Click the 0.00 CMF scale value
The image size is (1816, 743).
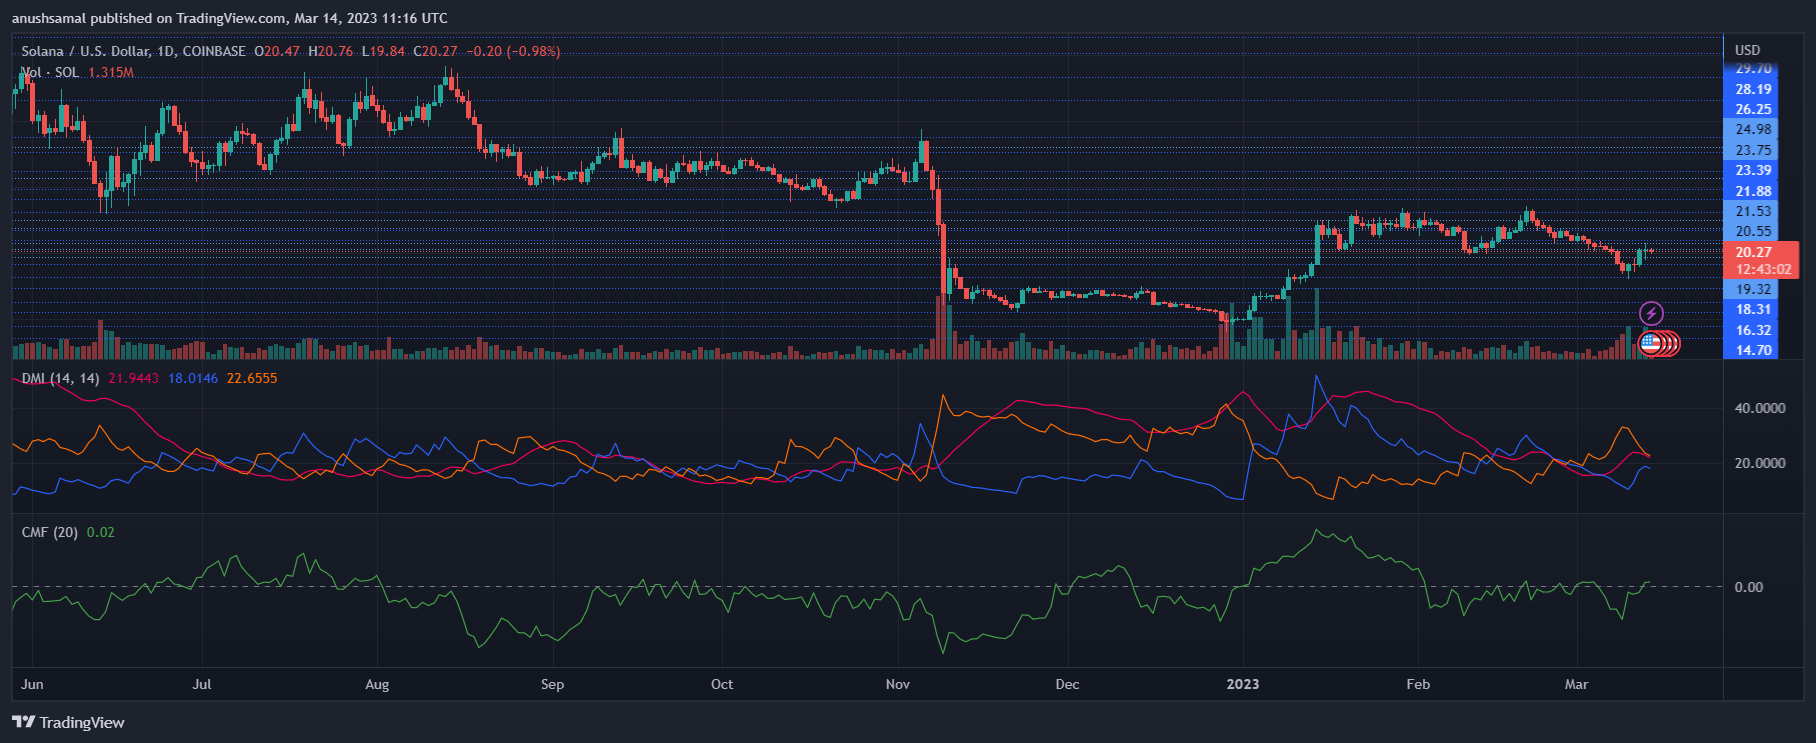pyautogui.click(x=1748, y=587)
